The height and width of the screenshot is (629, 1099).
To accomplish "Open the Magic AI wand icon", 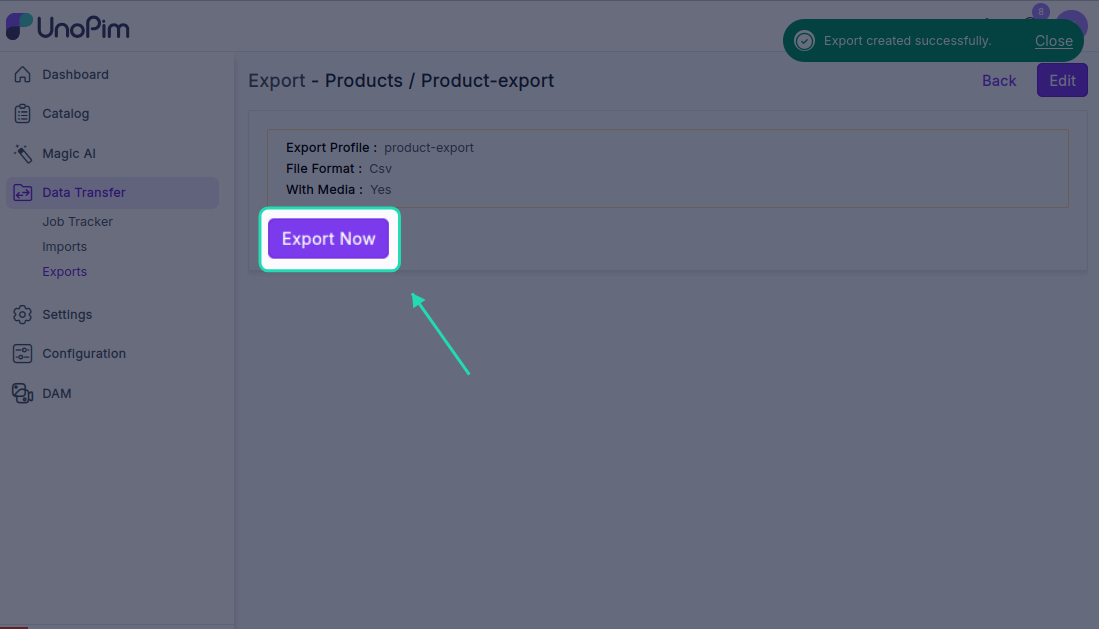I will 22,154.
